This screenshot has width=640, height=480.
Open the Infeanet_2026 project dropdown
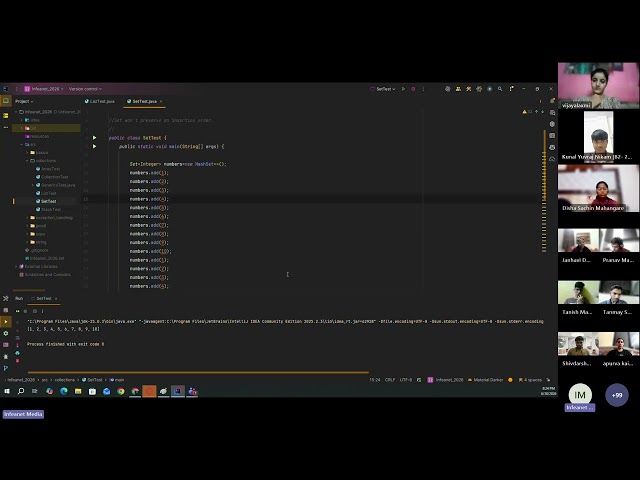(x=44, y=89)
